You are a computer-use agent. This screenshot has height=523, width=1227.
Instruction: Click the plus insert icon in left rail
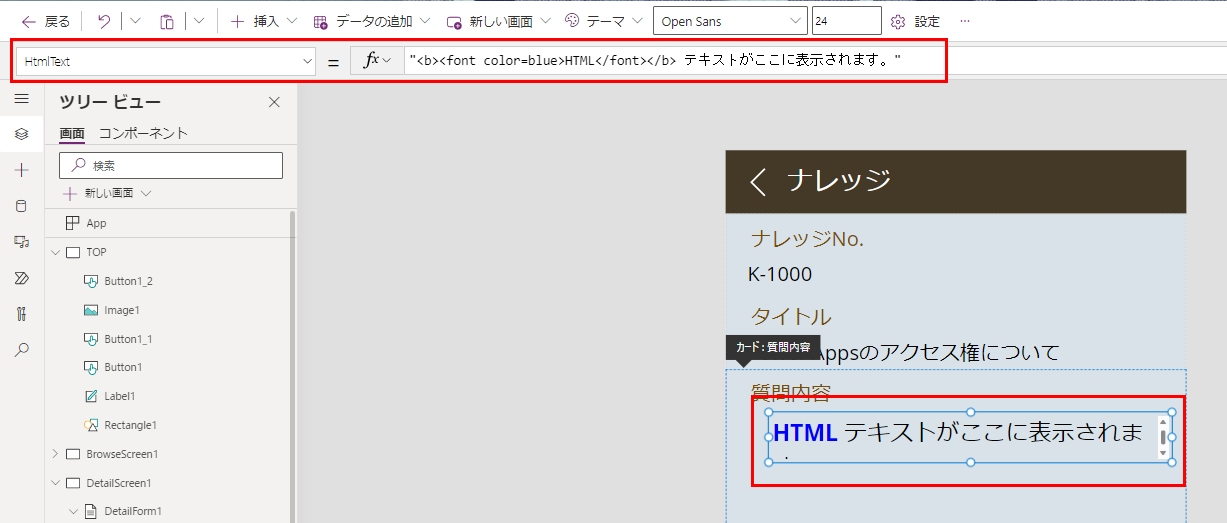coord(21,170)
